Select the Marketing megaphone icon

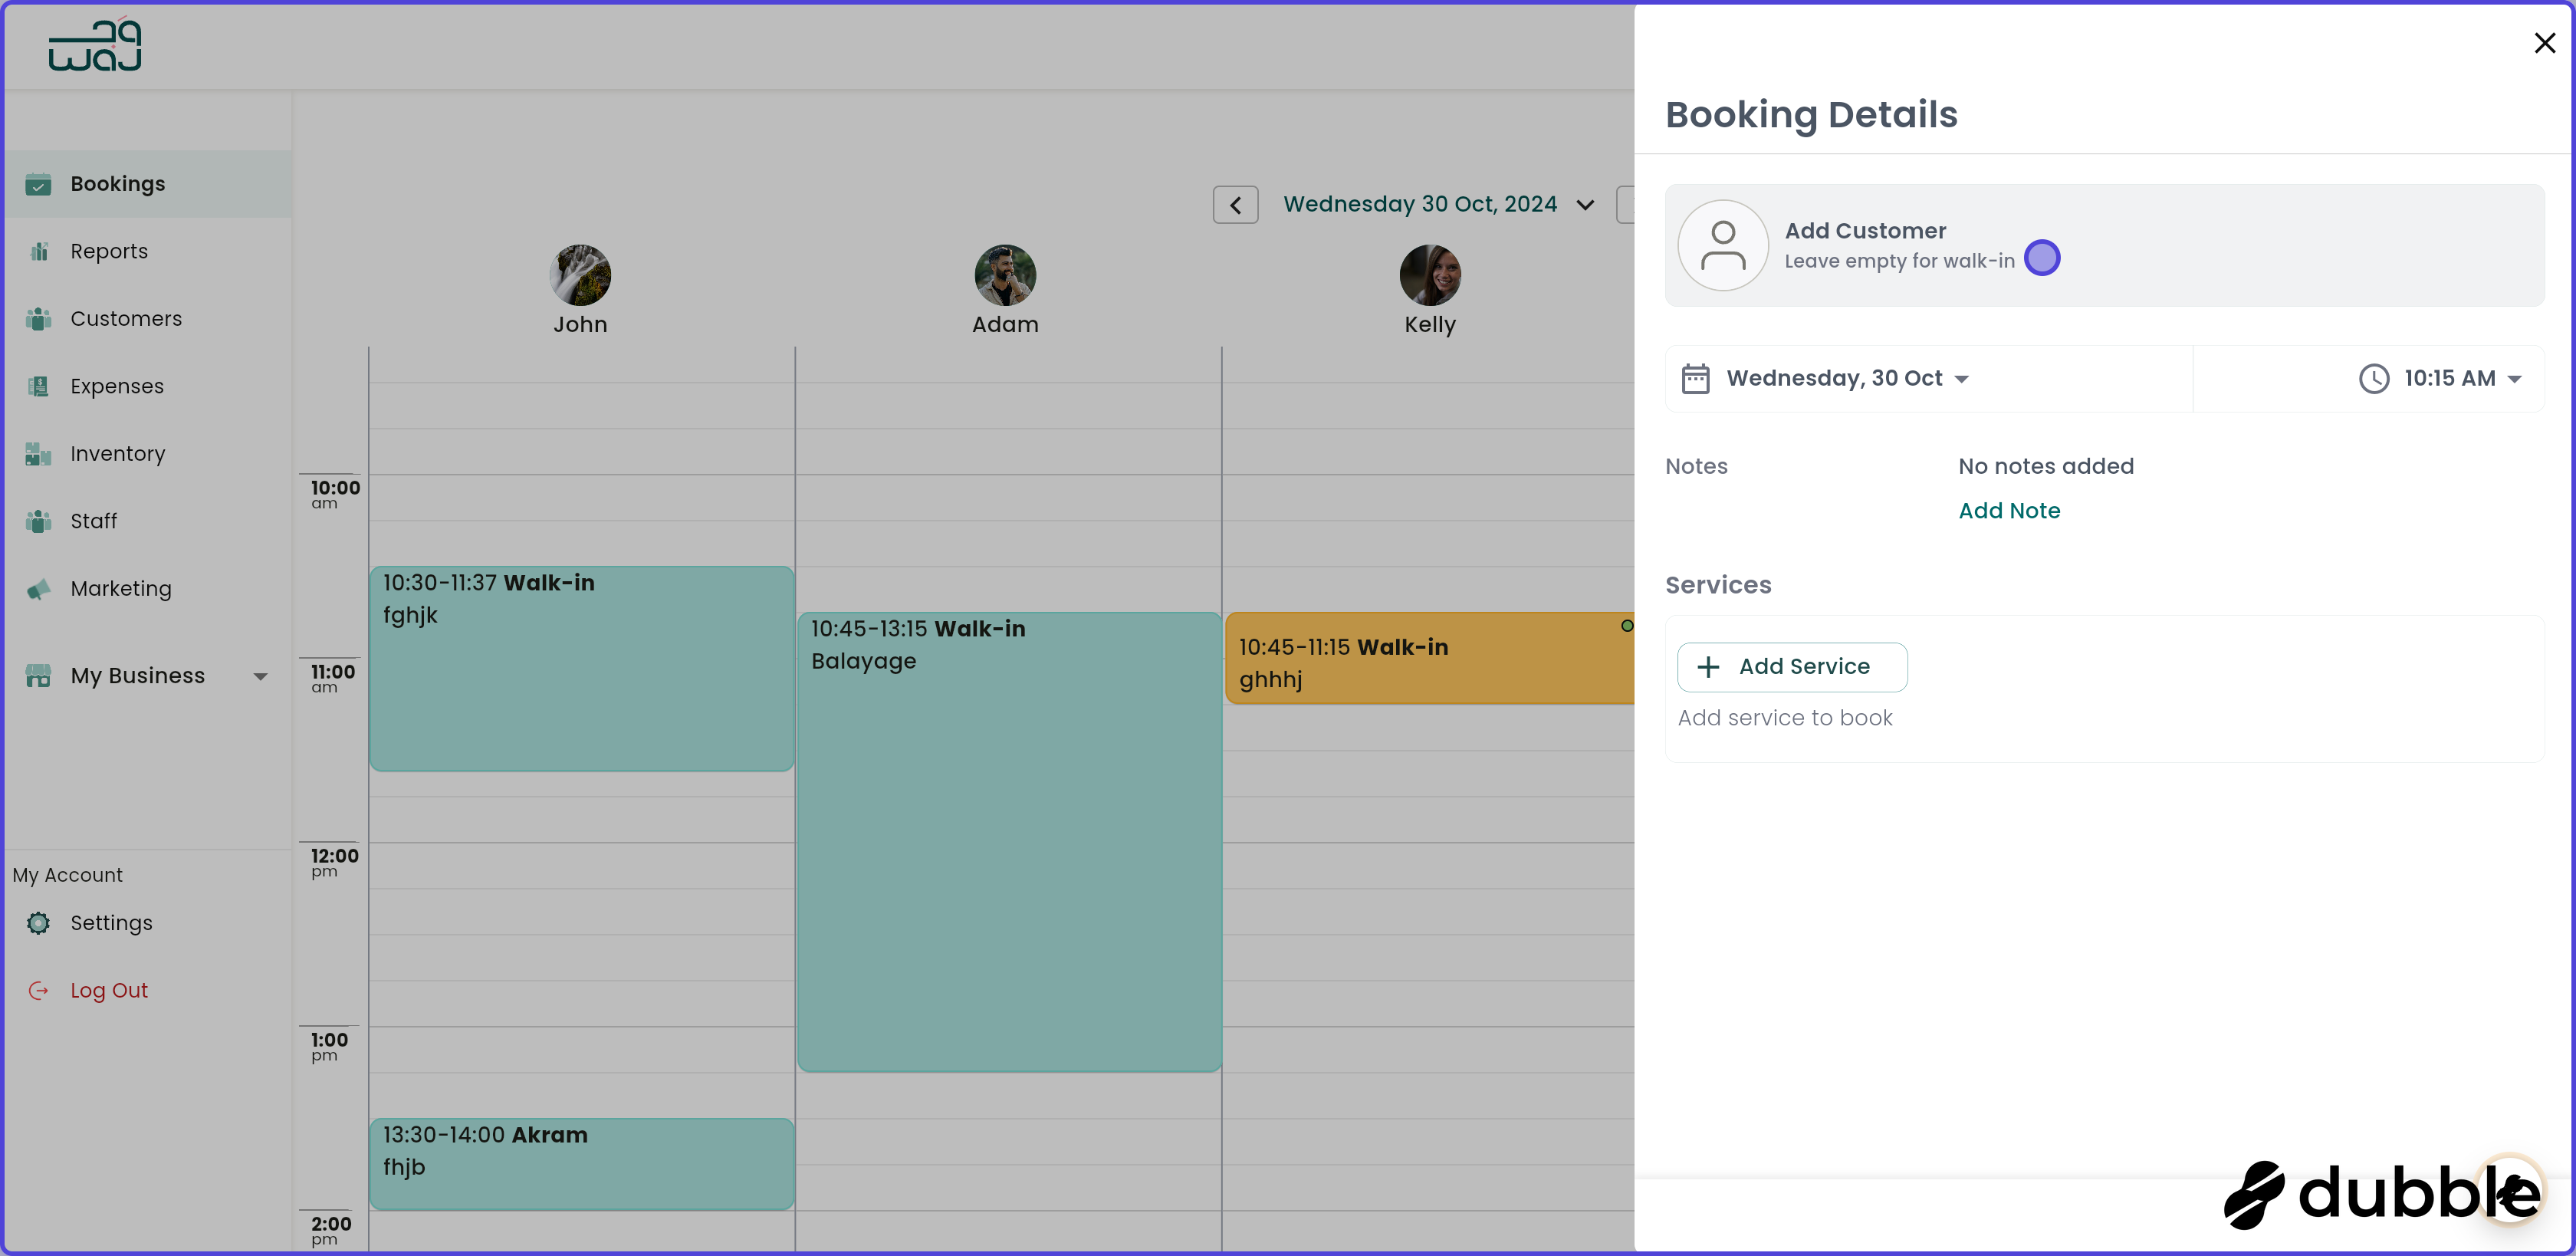pyautogui.click(x=38, y=588)
